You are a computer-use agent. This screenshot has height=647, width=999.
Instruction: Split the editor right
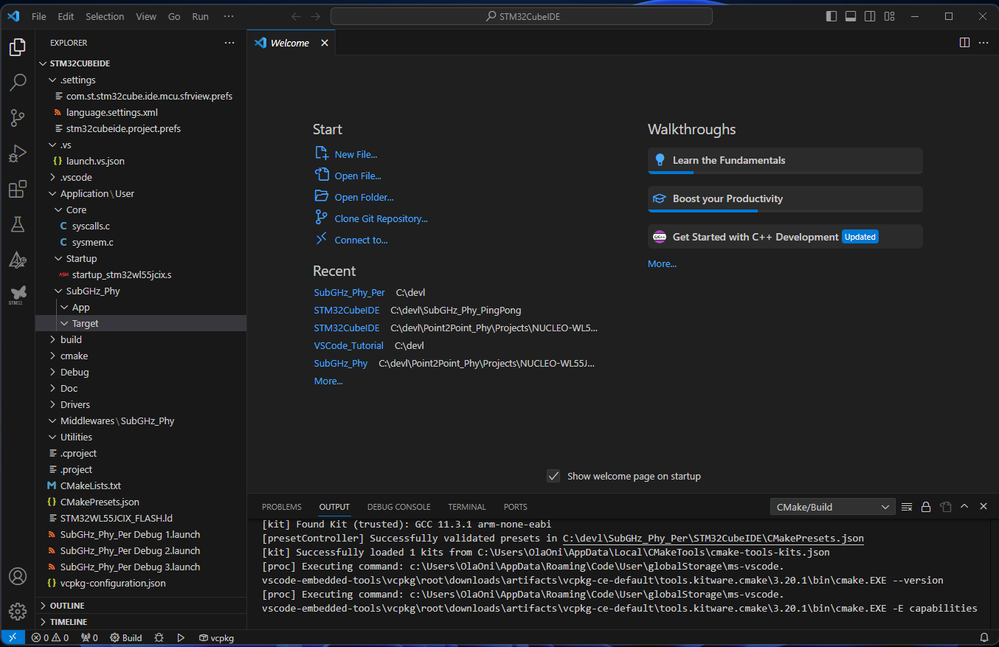tap(965, 43)
